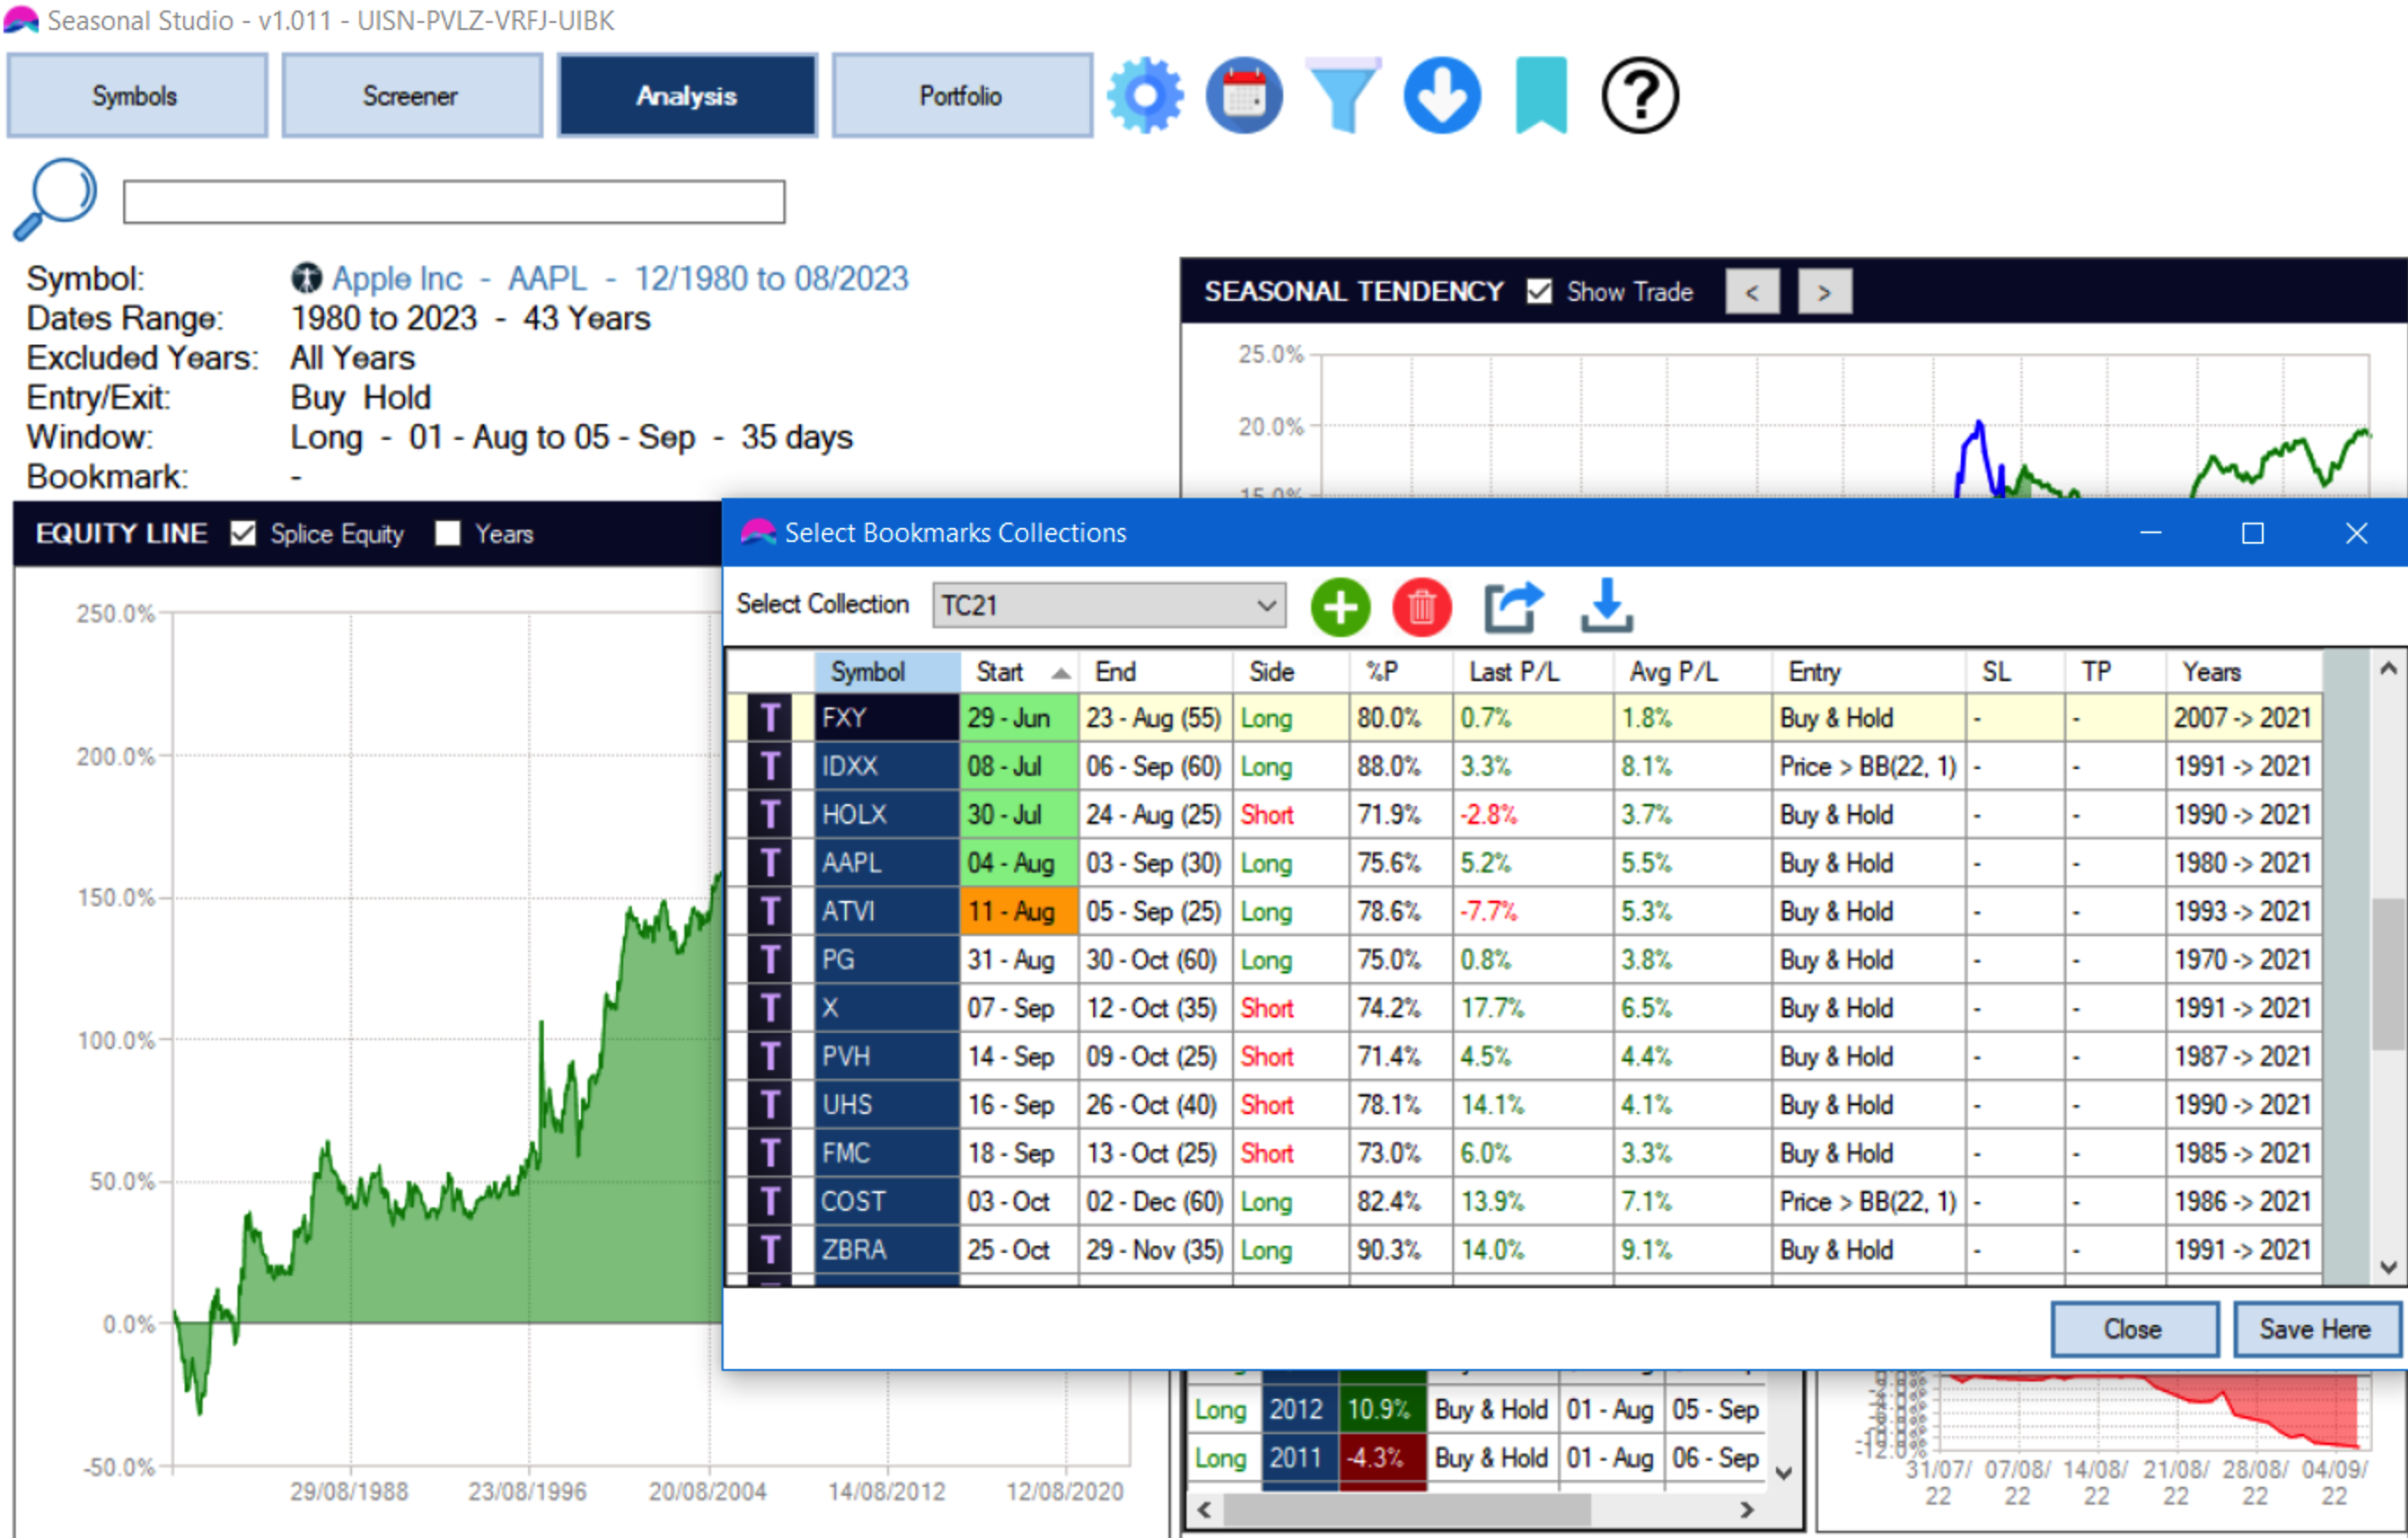Click the T icon in the PG row
This screenshot has width=2408, height=1538.
tap(769, 960)
